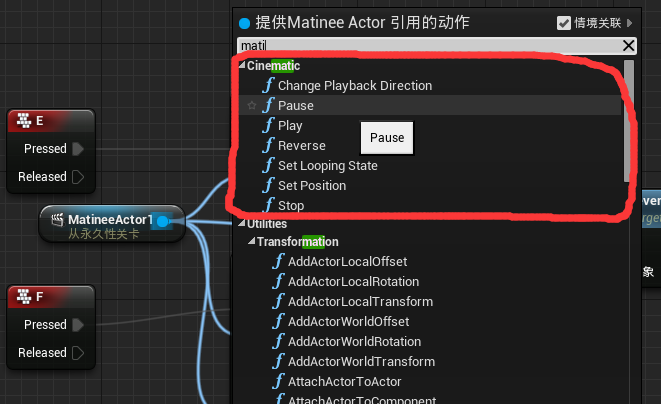This screenshot has width=661, height=404.
Task: Click function icon beside Set Position
Action: pos(268,185)
